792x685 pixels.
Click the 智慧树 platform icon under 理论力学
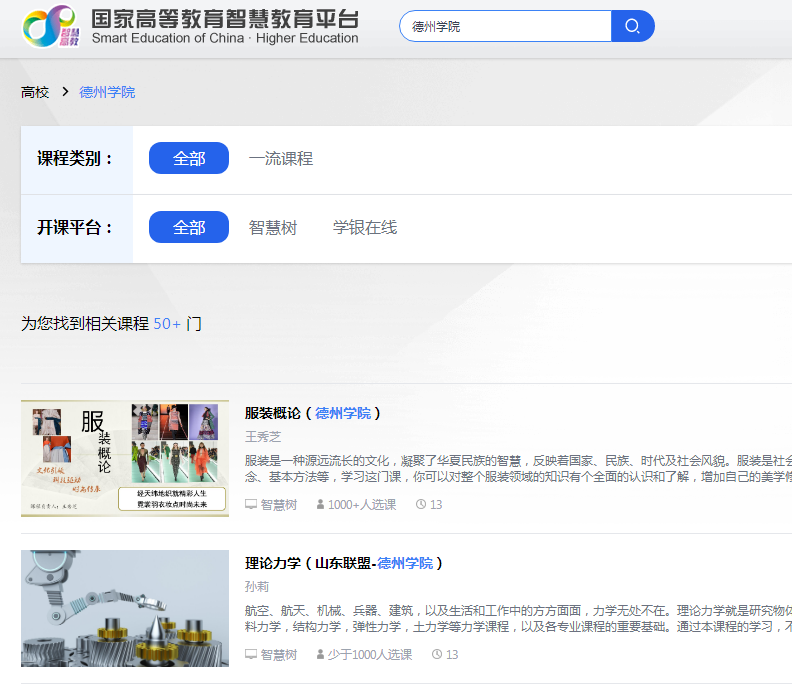pyautogui.click(x=251, y=655)
